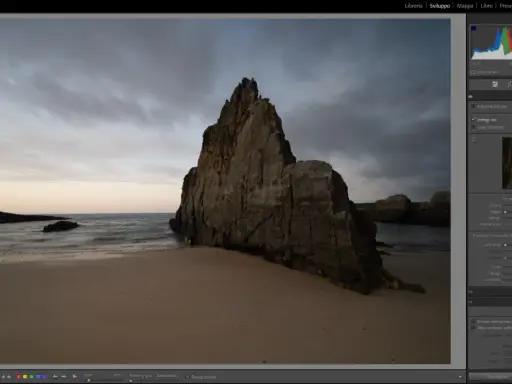Click the dark detail preview thumbnail
This screenshot has width=512, height=384.
tap(507, 163)
